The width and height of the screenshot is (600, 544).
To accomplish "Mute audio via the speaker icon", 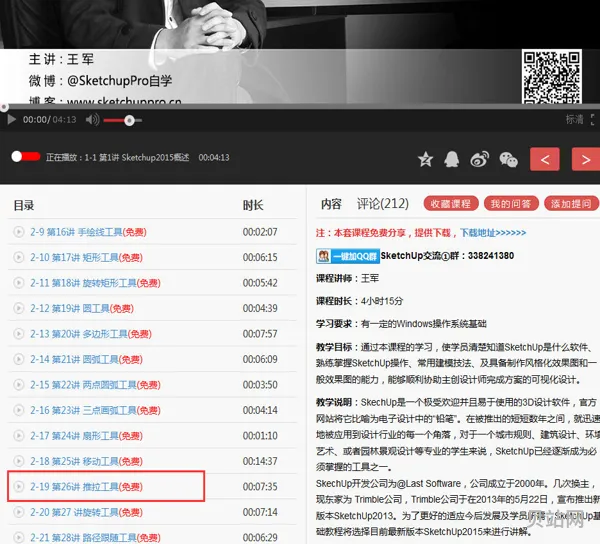I will [92, 120].
